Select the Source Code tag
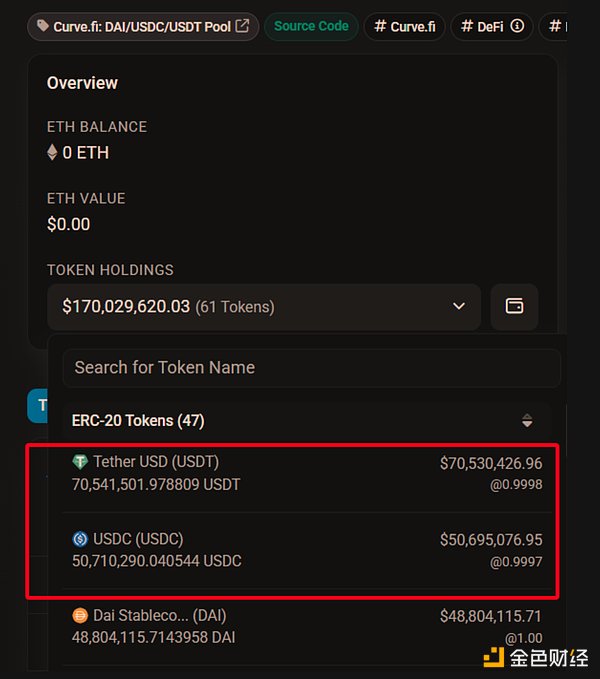Image resolution: width=600 pixels, height=679 pixels. (x=311, y=27)
